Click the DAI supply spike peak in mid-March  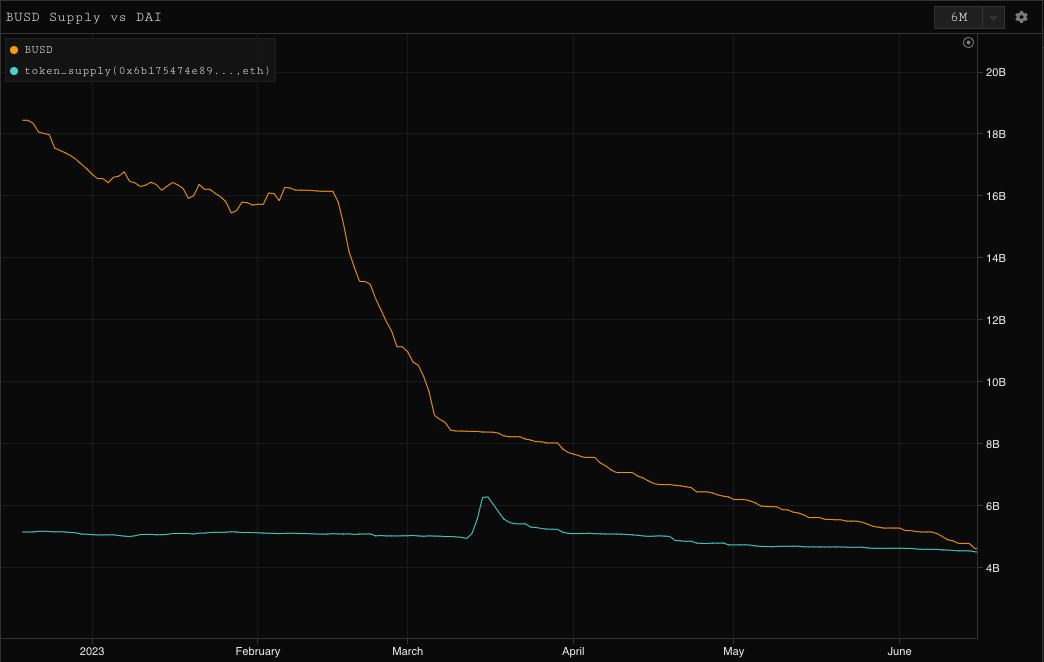pos(485,497)
